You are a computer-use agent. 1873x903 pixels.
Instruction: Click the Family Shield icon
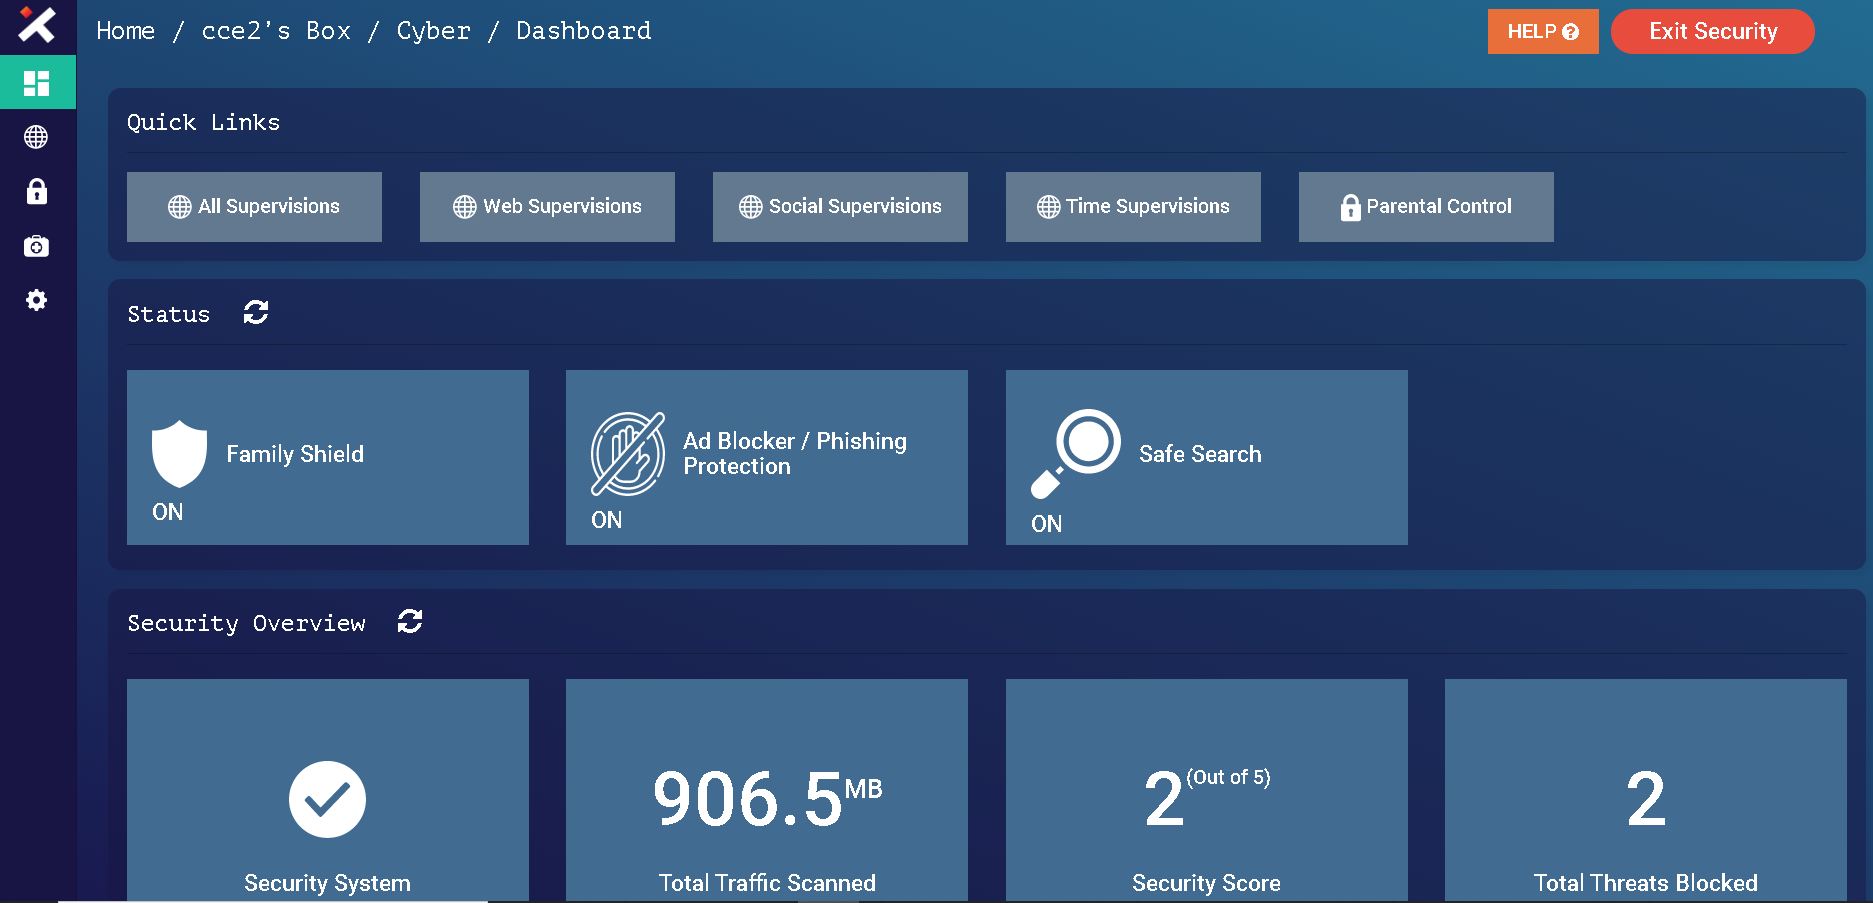179,454
